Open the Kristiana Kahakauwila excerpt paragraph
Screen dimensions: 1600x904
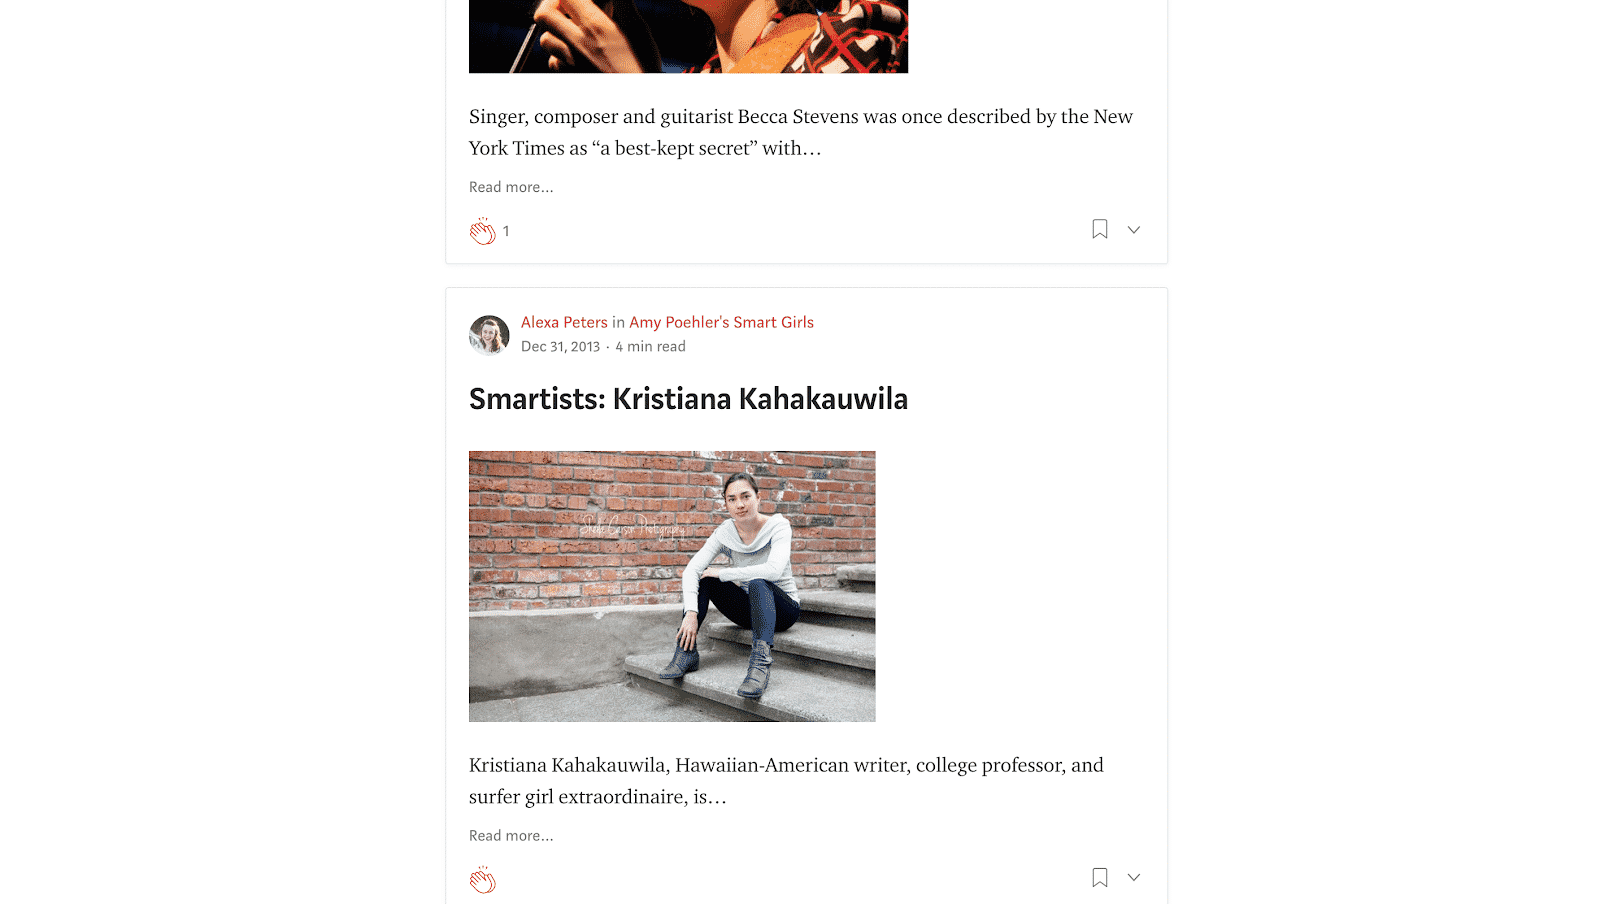point(786,780)
